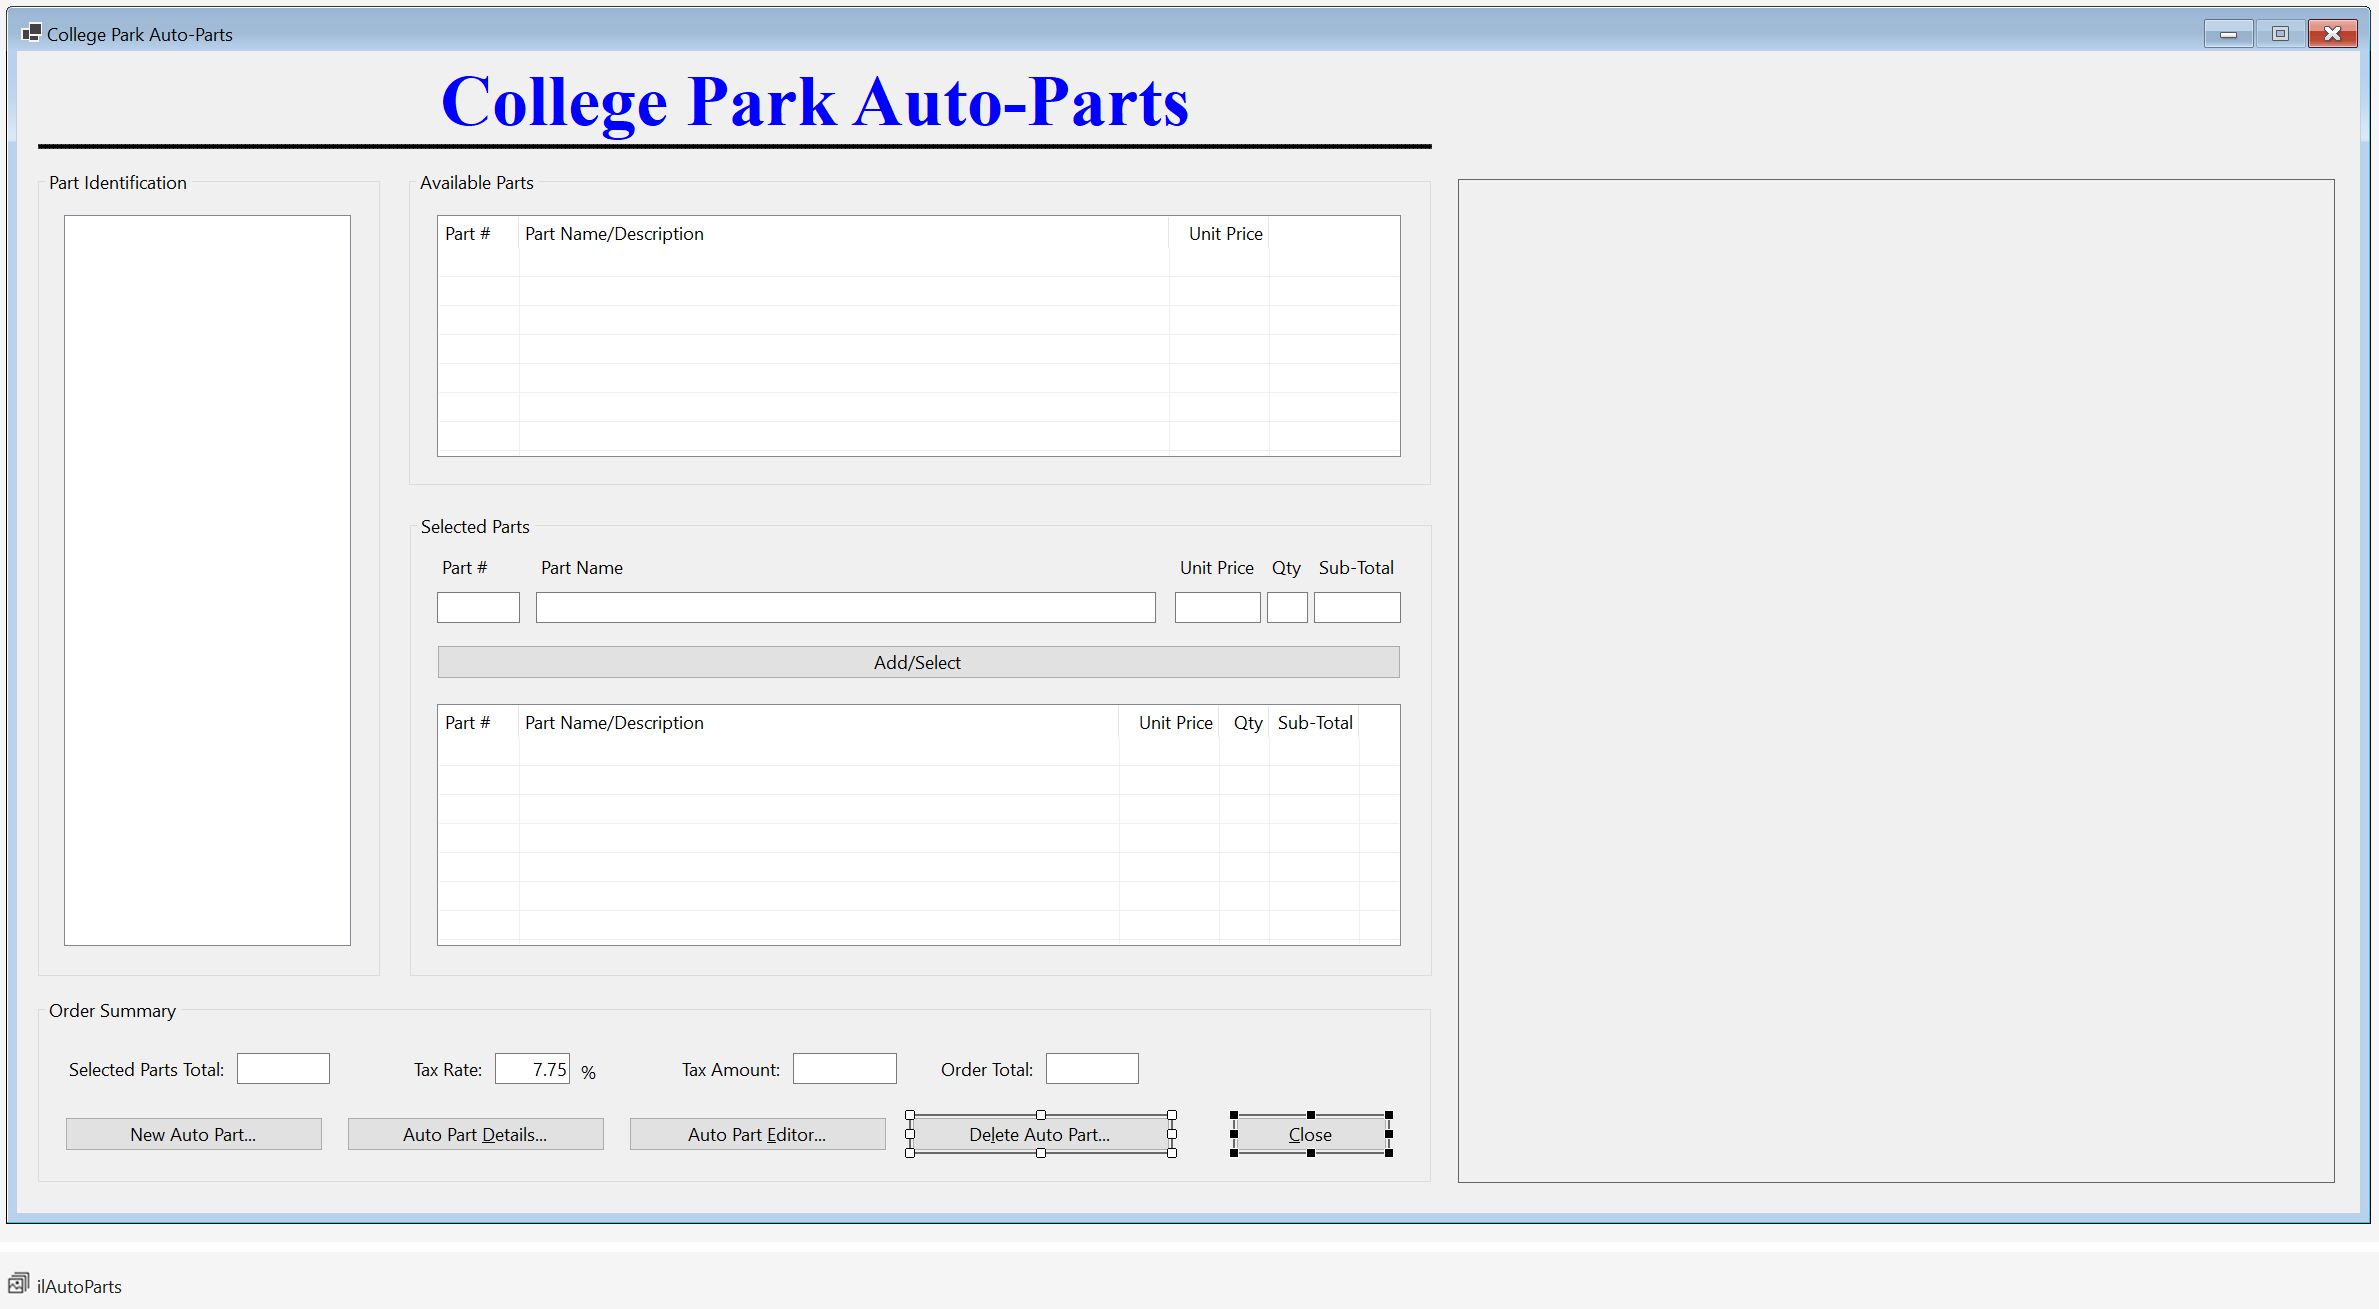Open Auto Part Details... button
Image resolution: width=2379 pixels, height=1309 pixels.
tap(475, 1134)
